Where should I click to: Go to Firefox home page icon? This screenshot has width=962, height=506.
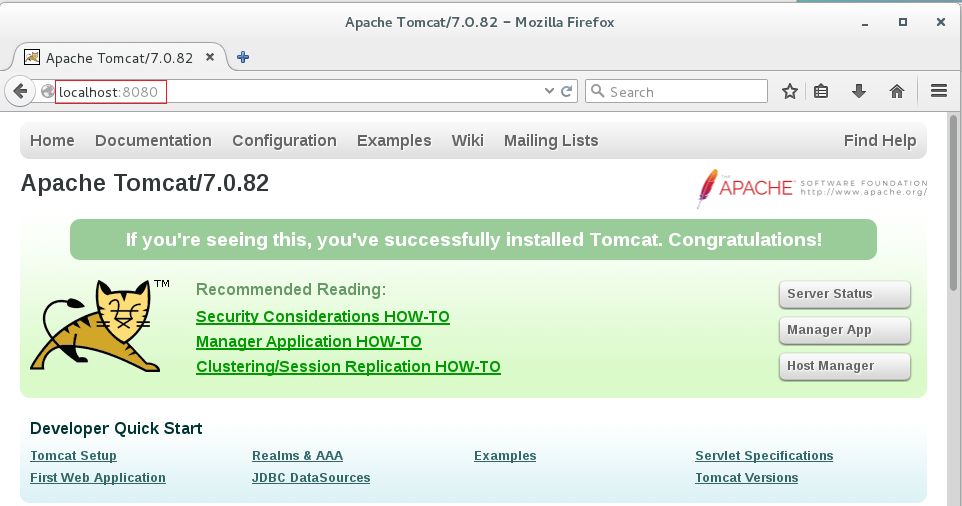tap(897, 91)
